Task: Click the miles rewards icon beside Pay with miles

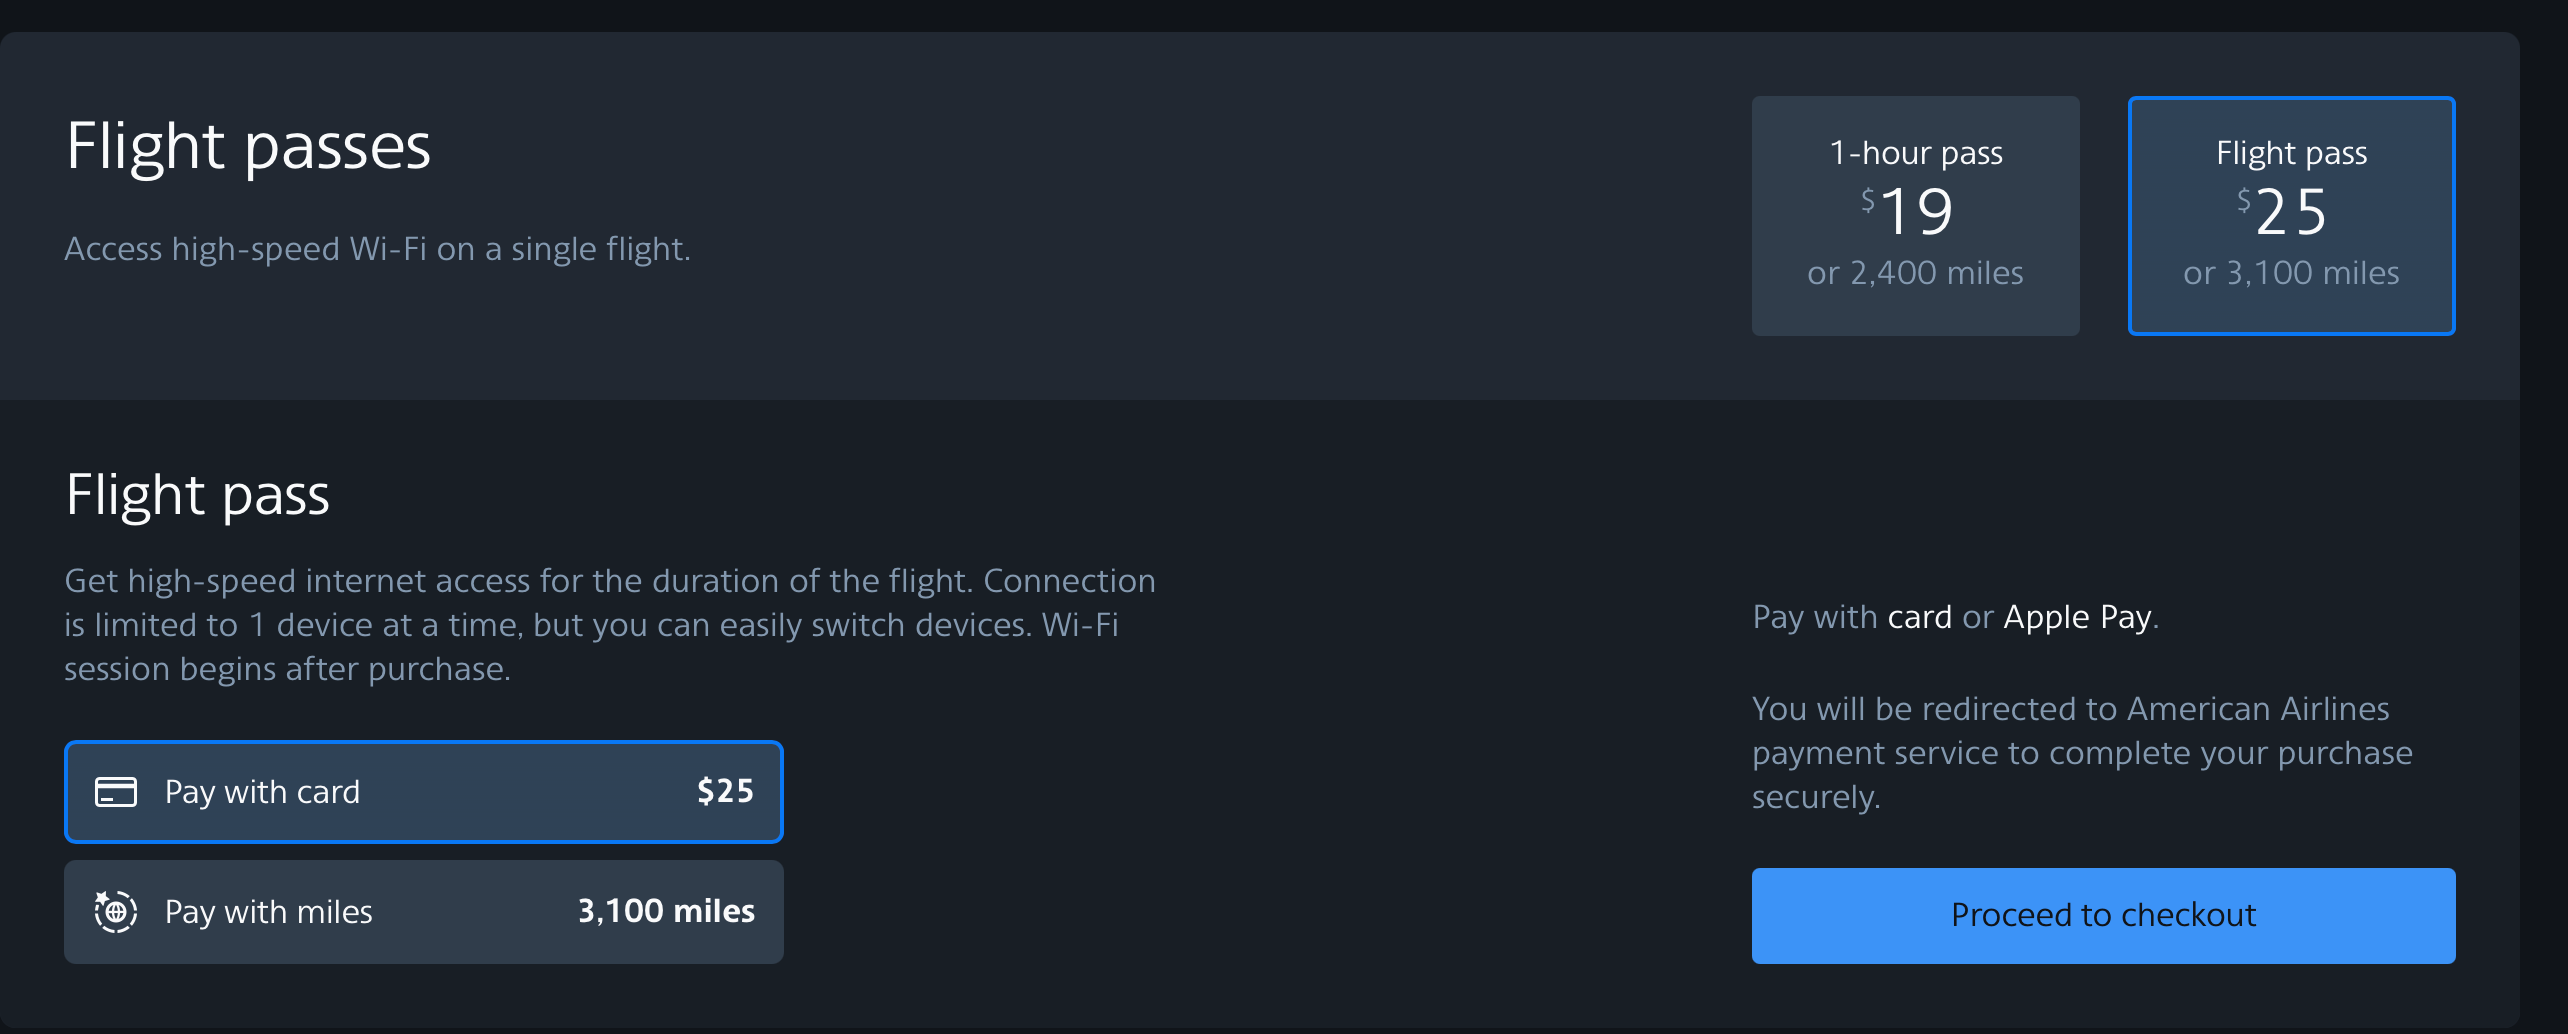Action: pyautogui.click(x=117, y=911)
